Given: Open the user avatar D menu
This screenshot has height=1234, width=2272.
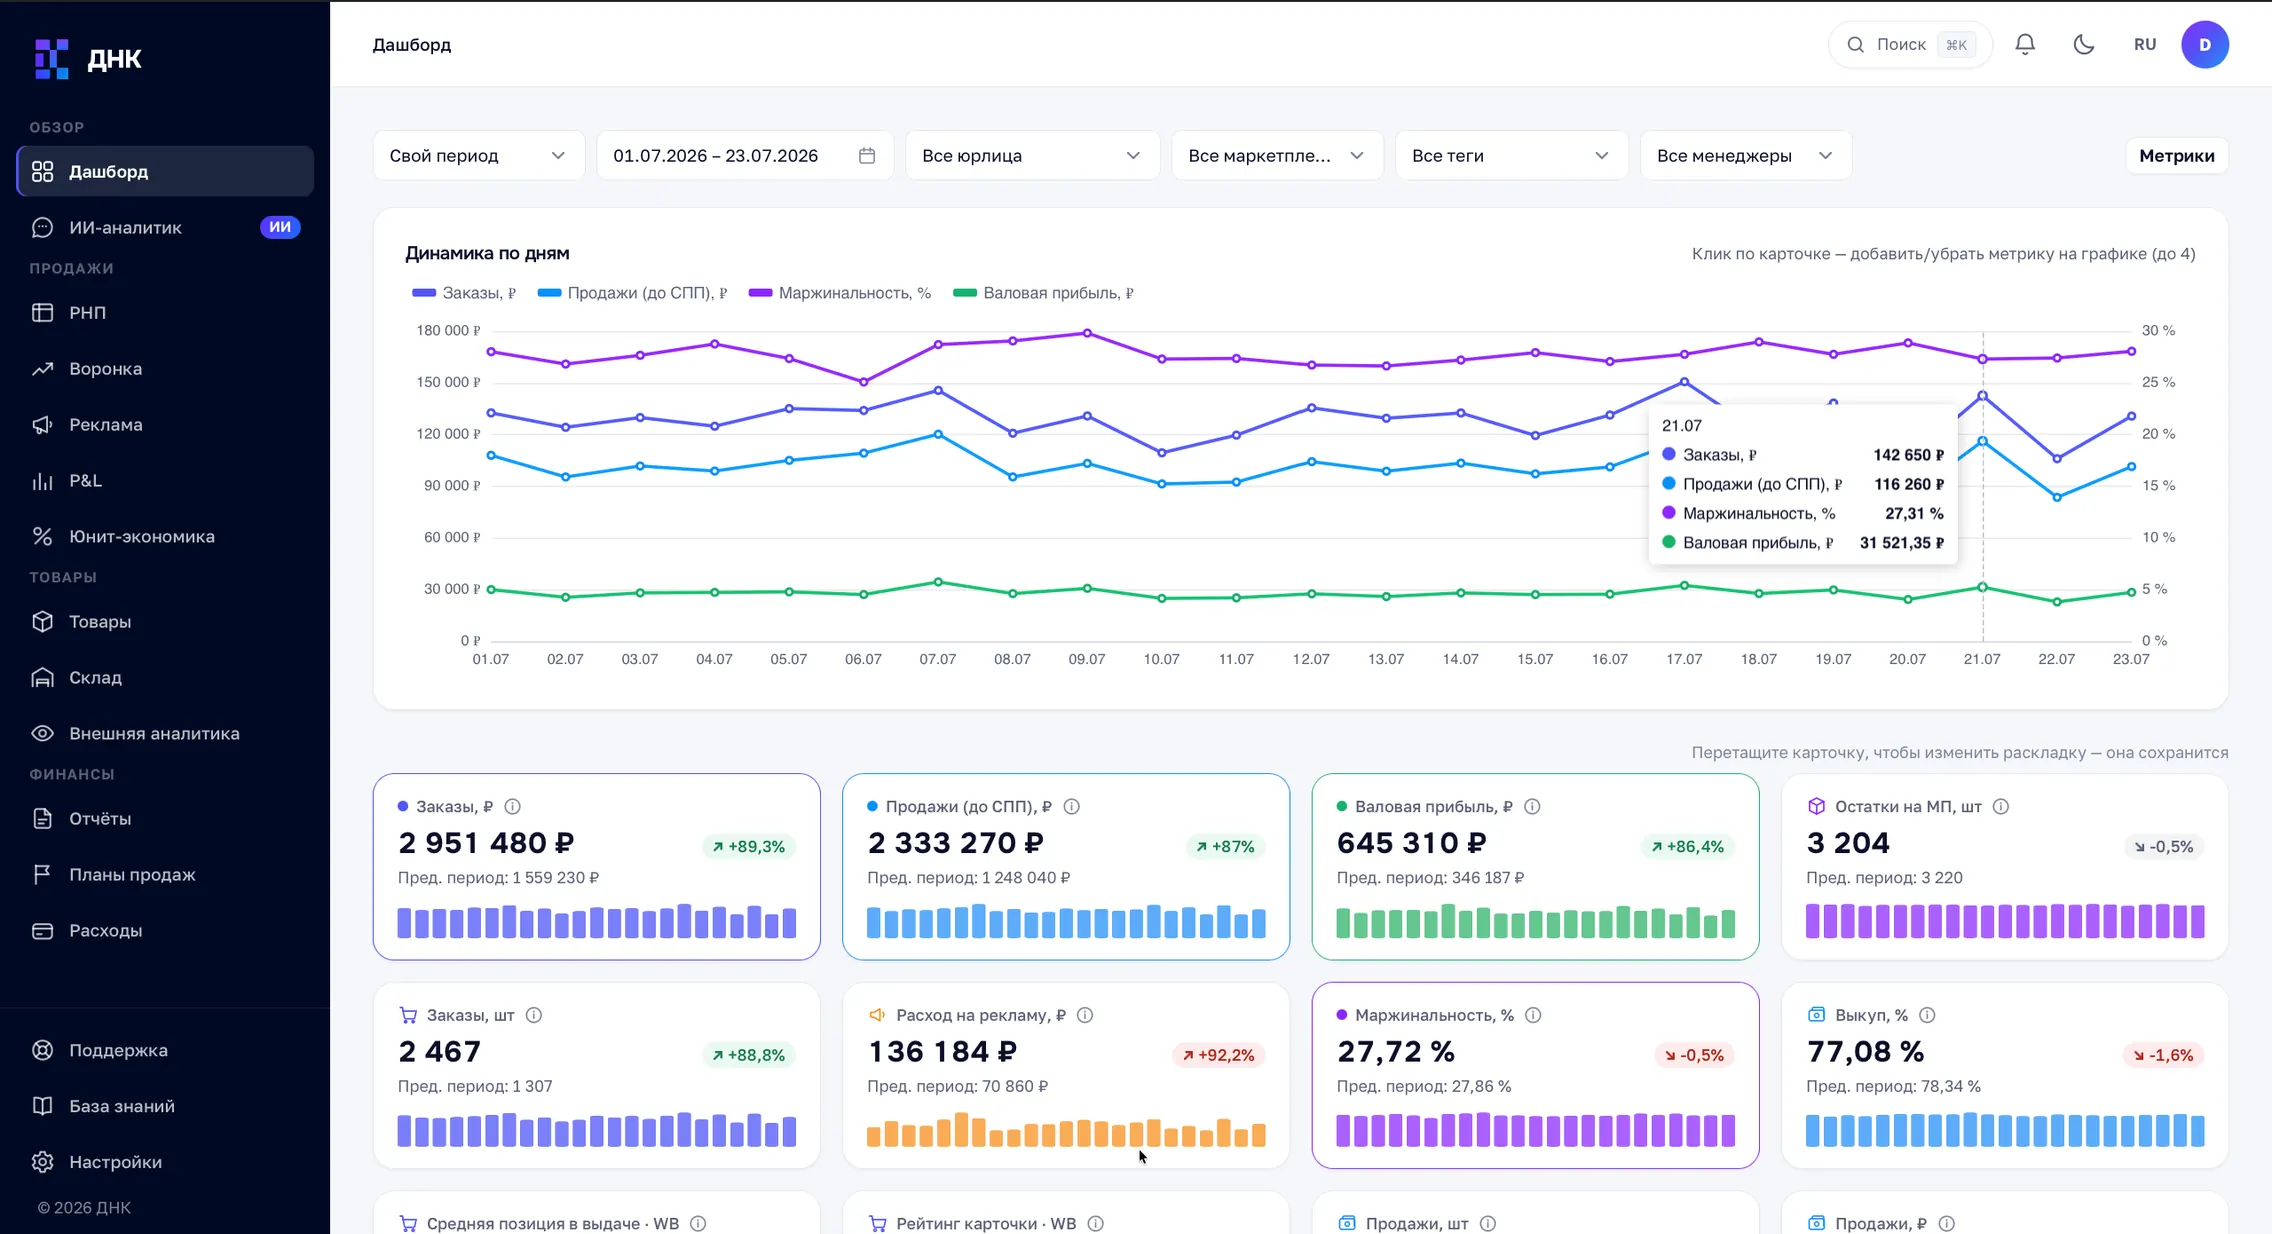Looking at the screenshot, I should click(2205, 44).
